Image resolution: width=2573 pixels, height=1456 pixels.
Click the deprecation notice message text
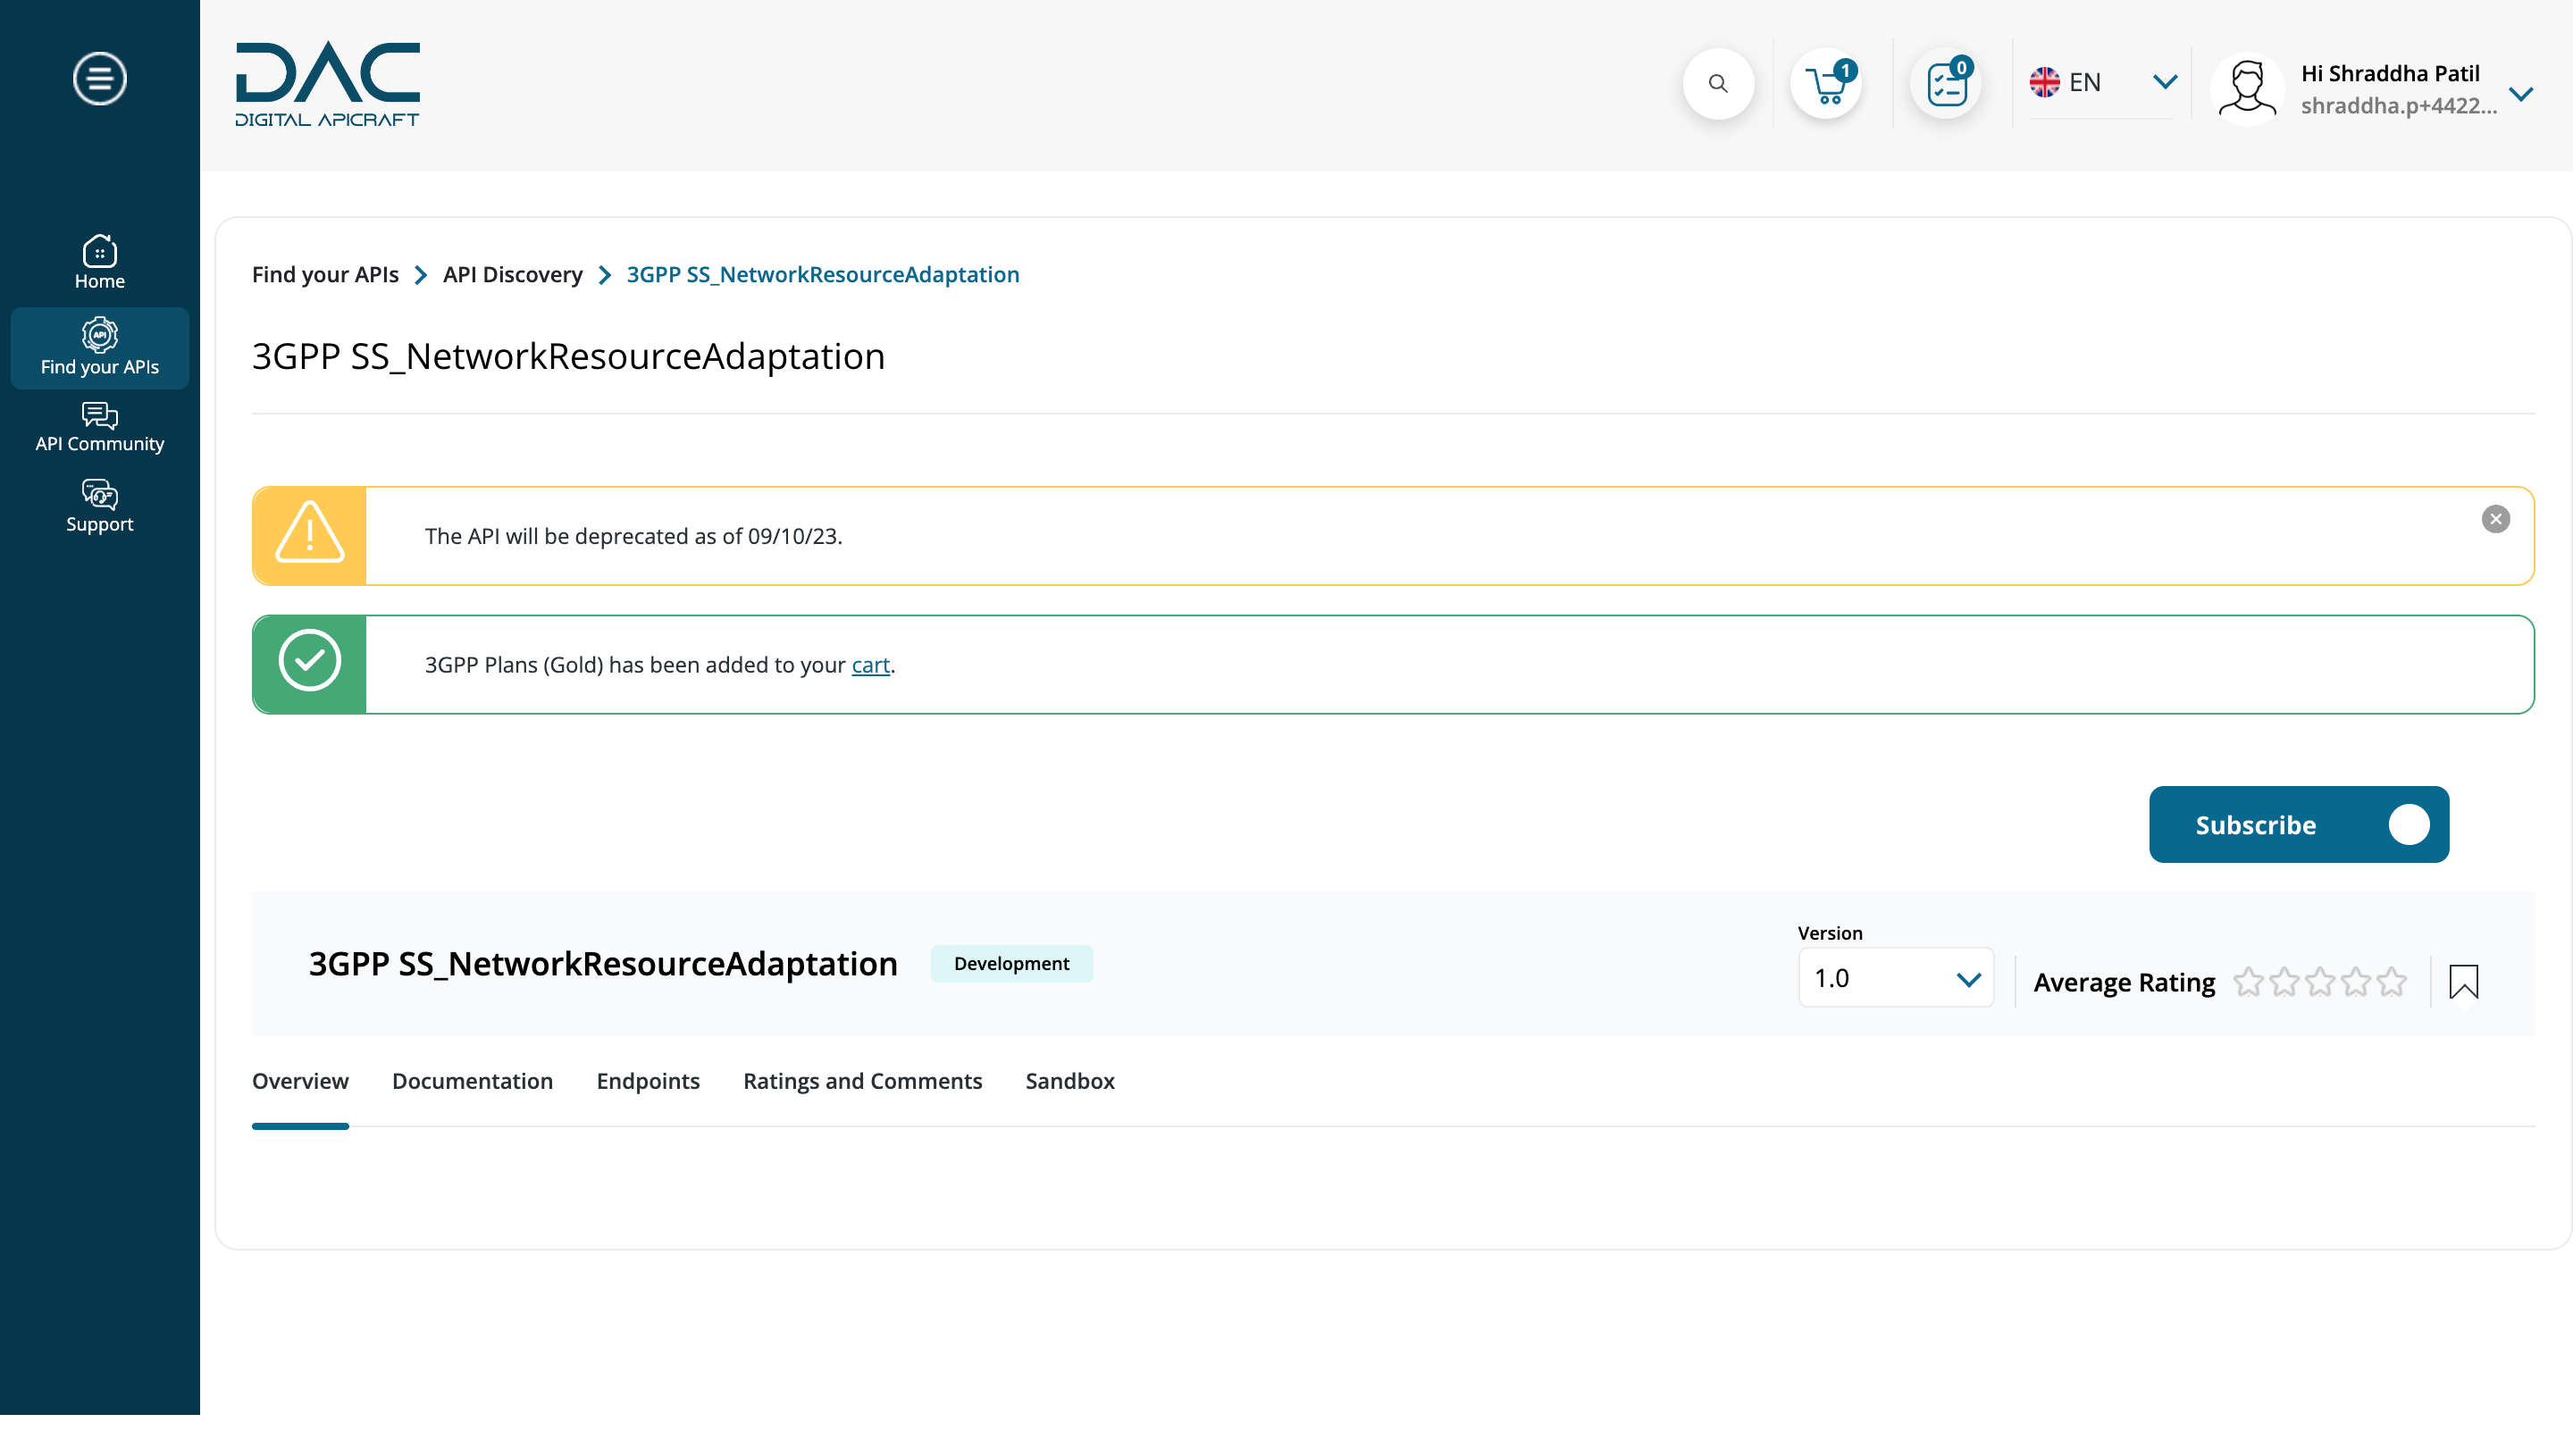click(x=633, y=536)
